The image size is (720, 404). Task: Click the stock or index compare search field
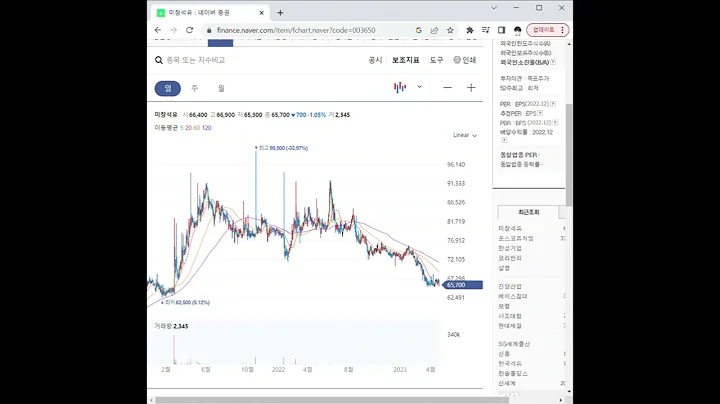pyautogui.click(x=196, y=60)
